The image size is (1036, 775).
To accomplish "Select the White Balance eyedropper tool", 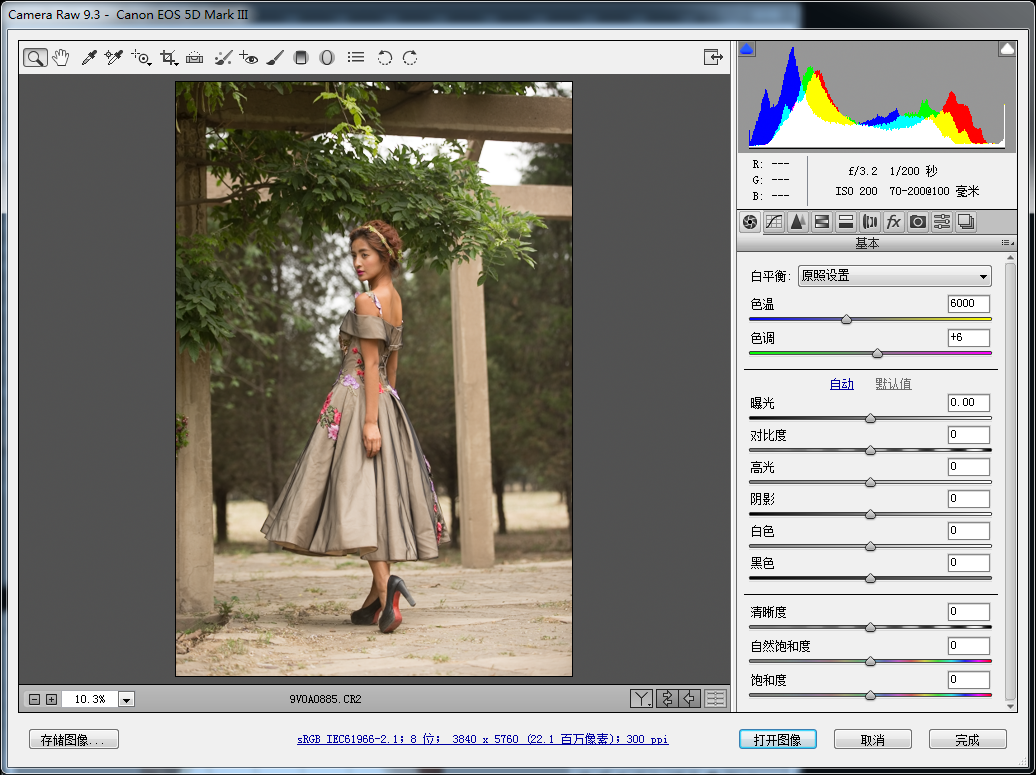I will (89, 57).
